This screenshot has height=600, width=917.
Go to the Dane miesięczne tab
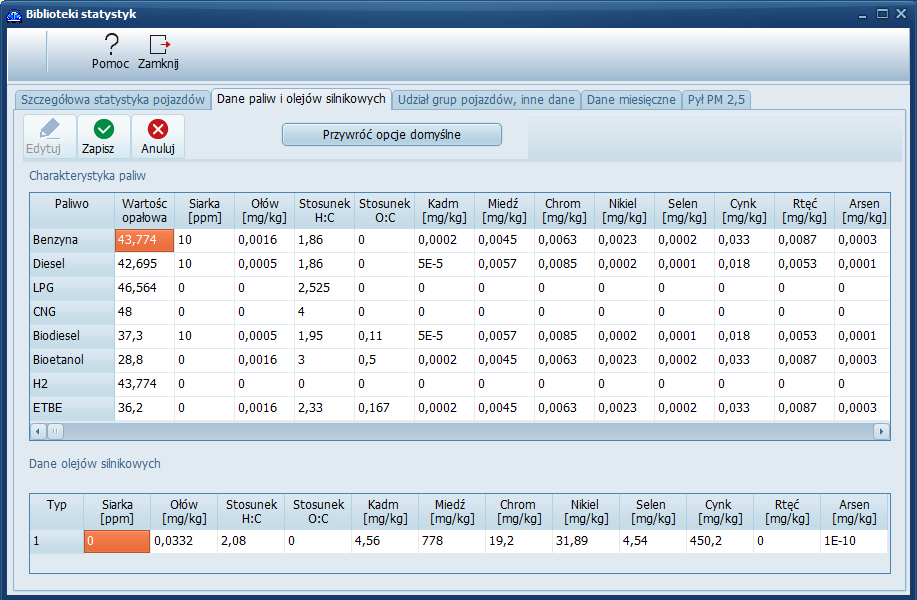pyautogui.click(x=631, y=99)
